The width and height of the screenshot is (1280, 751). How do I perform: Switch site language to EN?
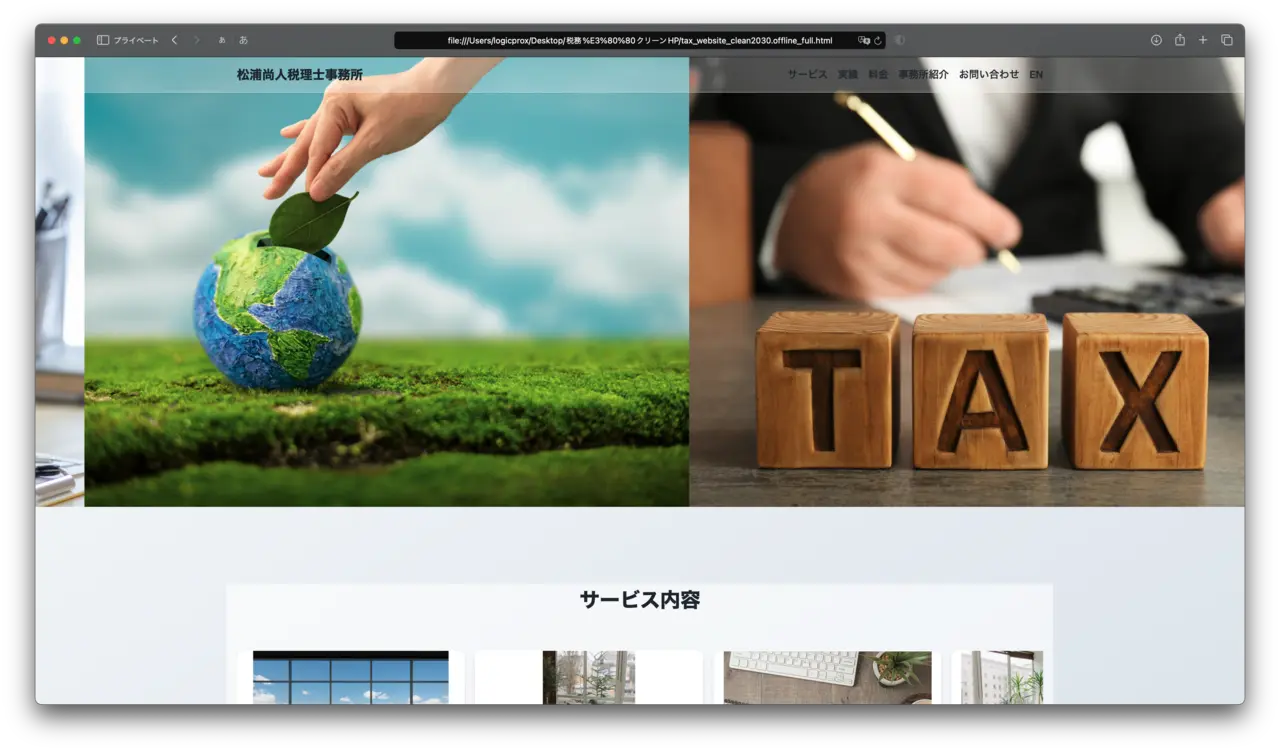click(1036, 74)
